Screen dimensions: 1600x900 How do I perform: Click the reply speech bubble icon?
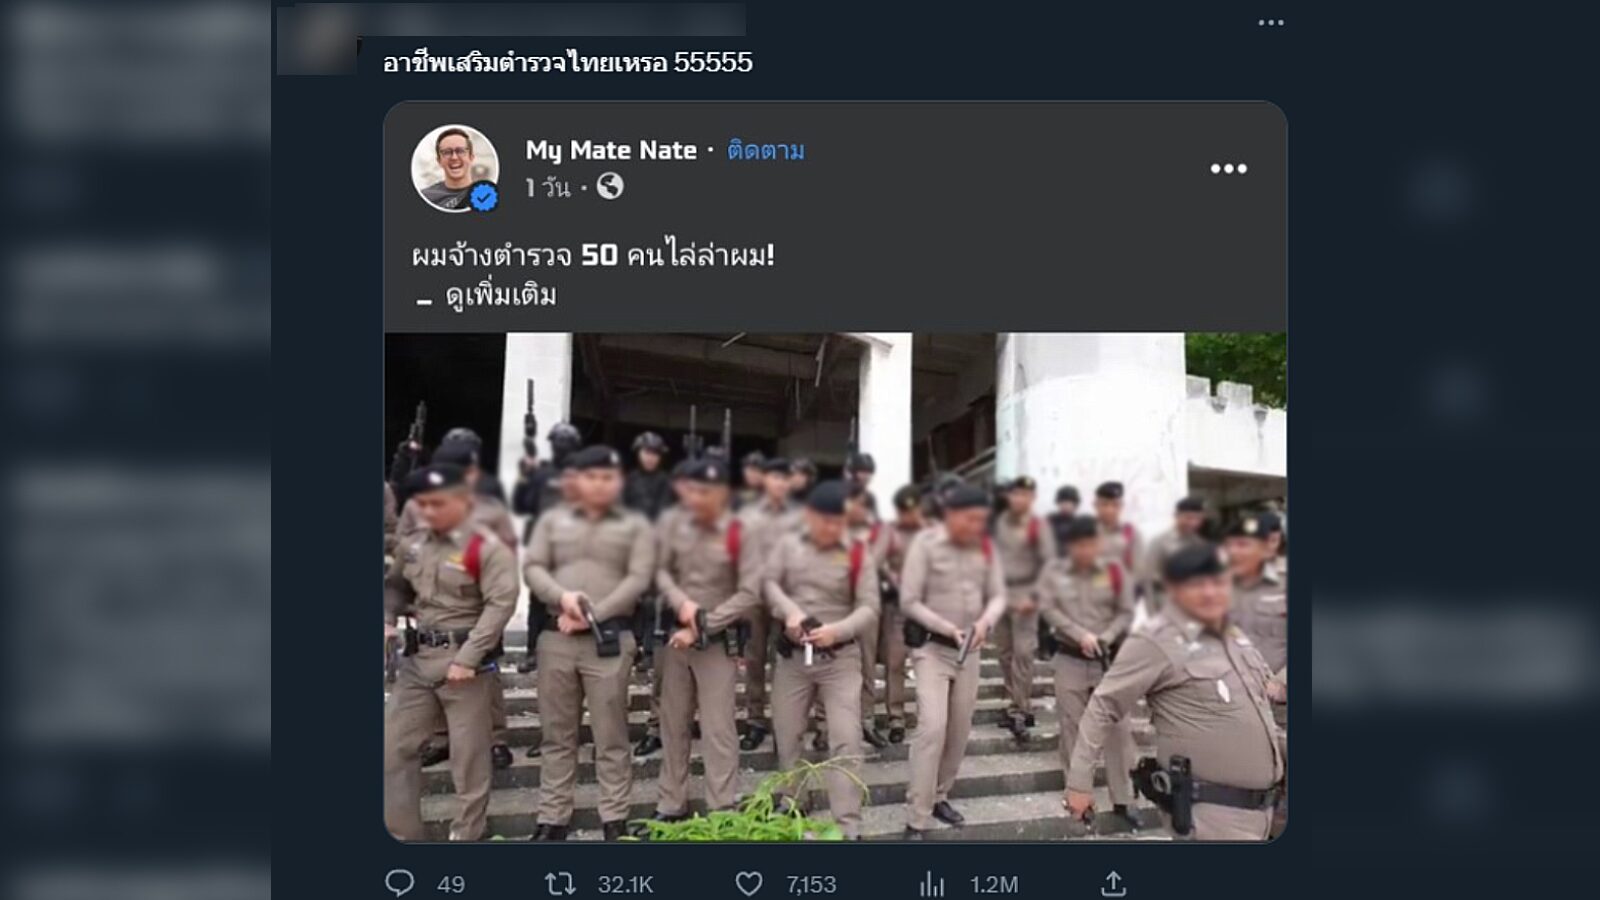[400, 883]
